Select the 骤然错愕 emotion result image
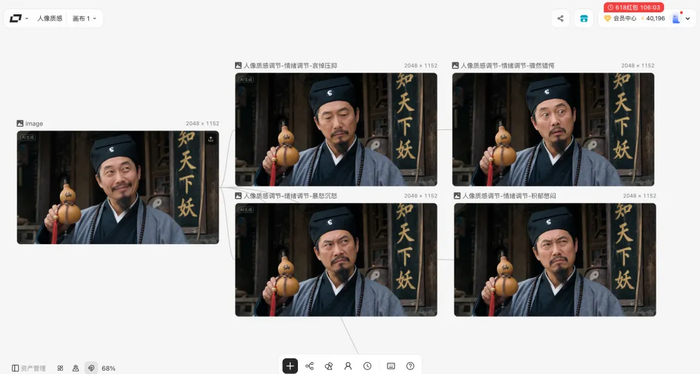 [x=553, y=129]
